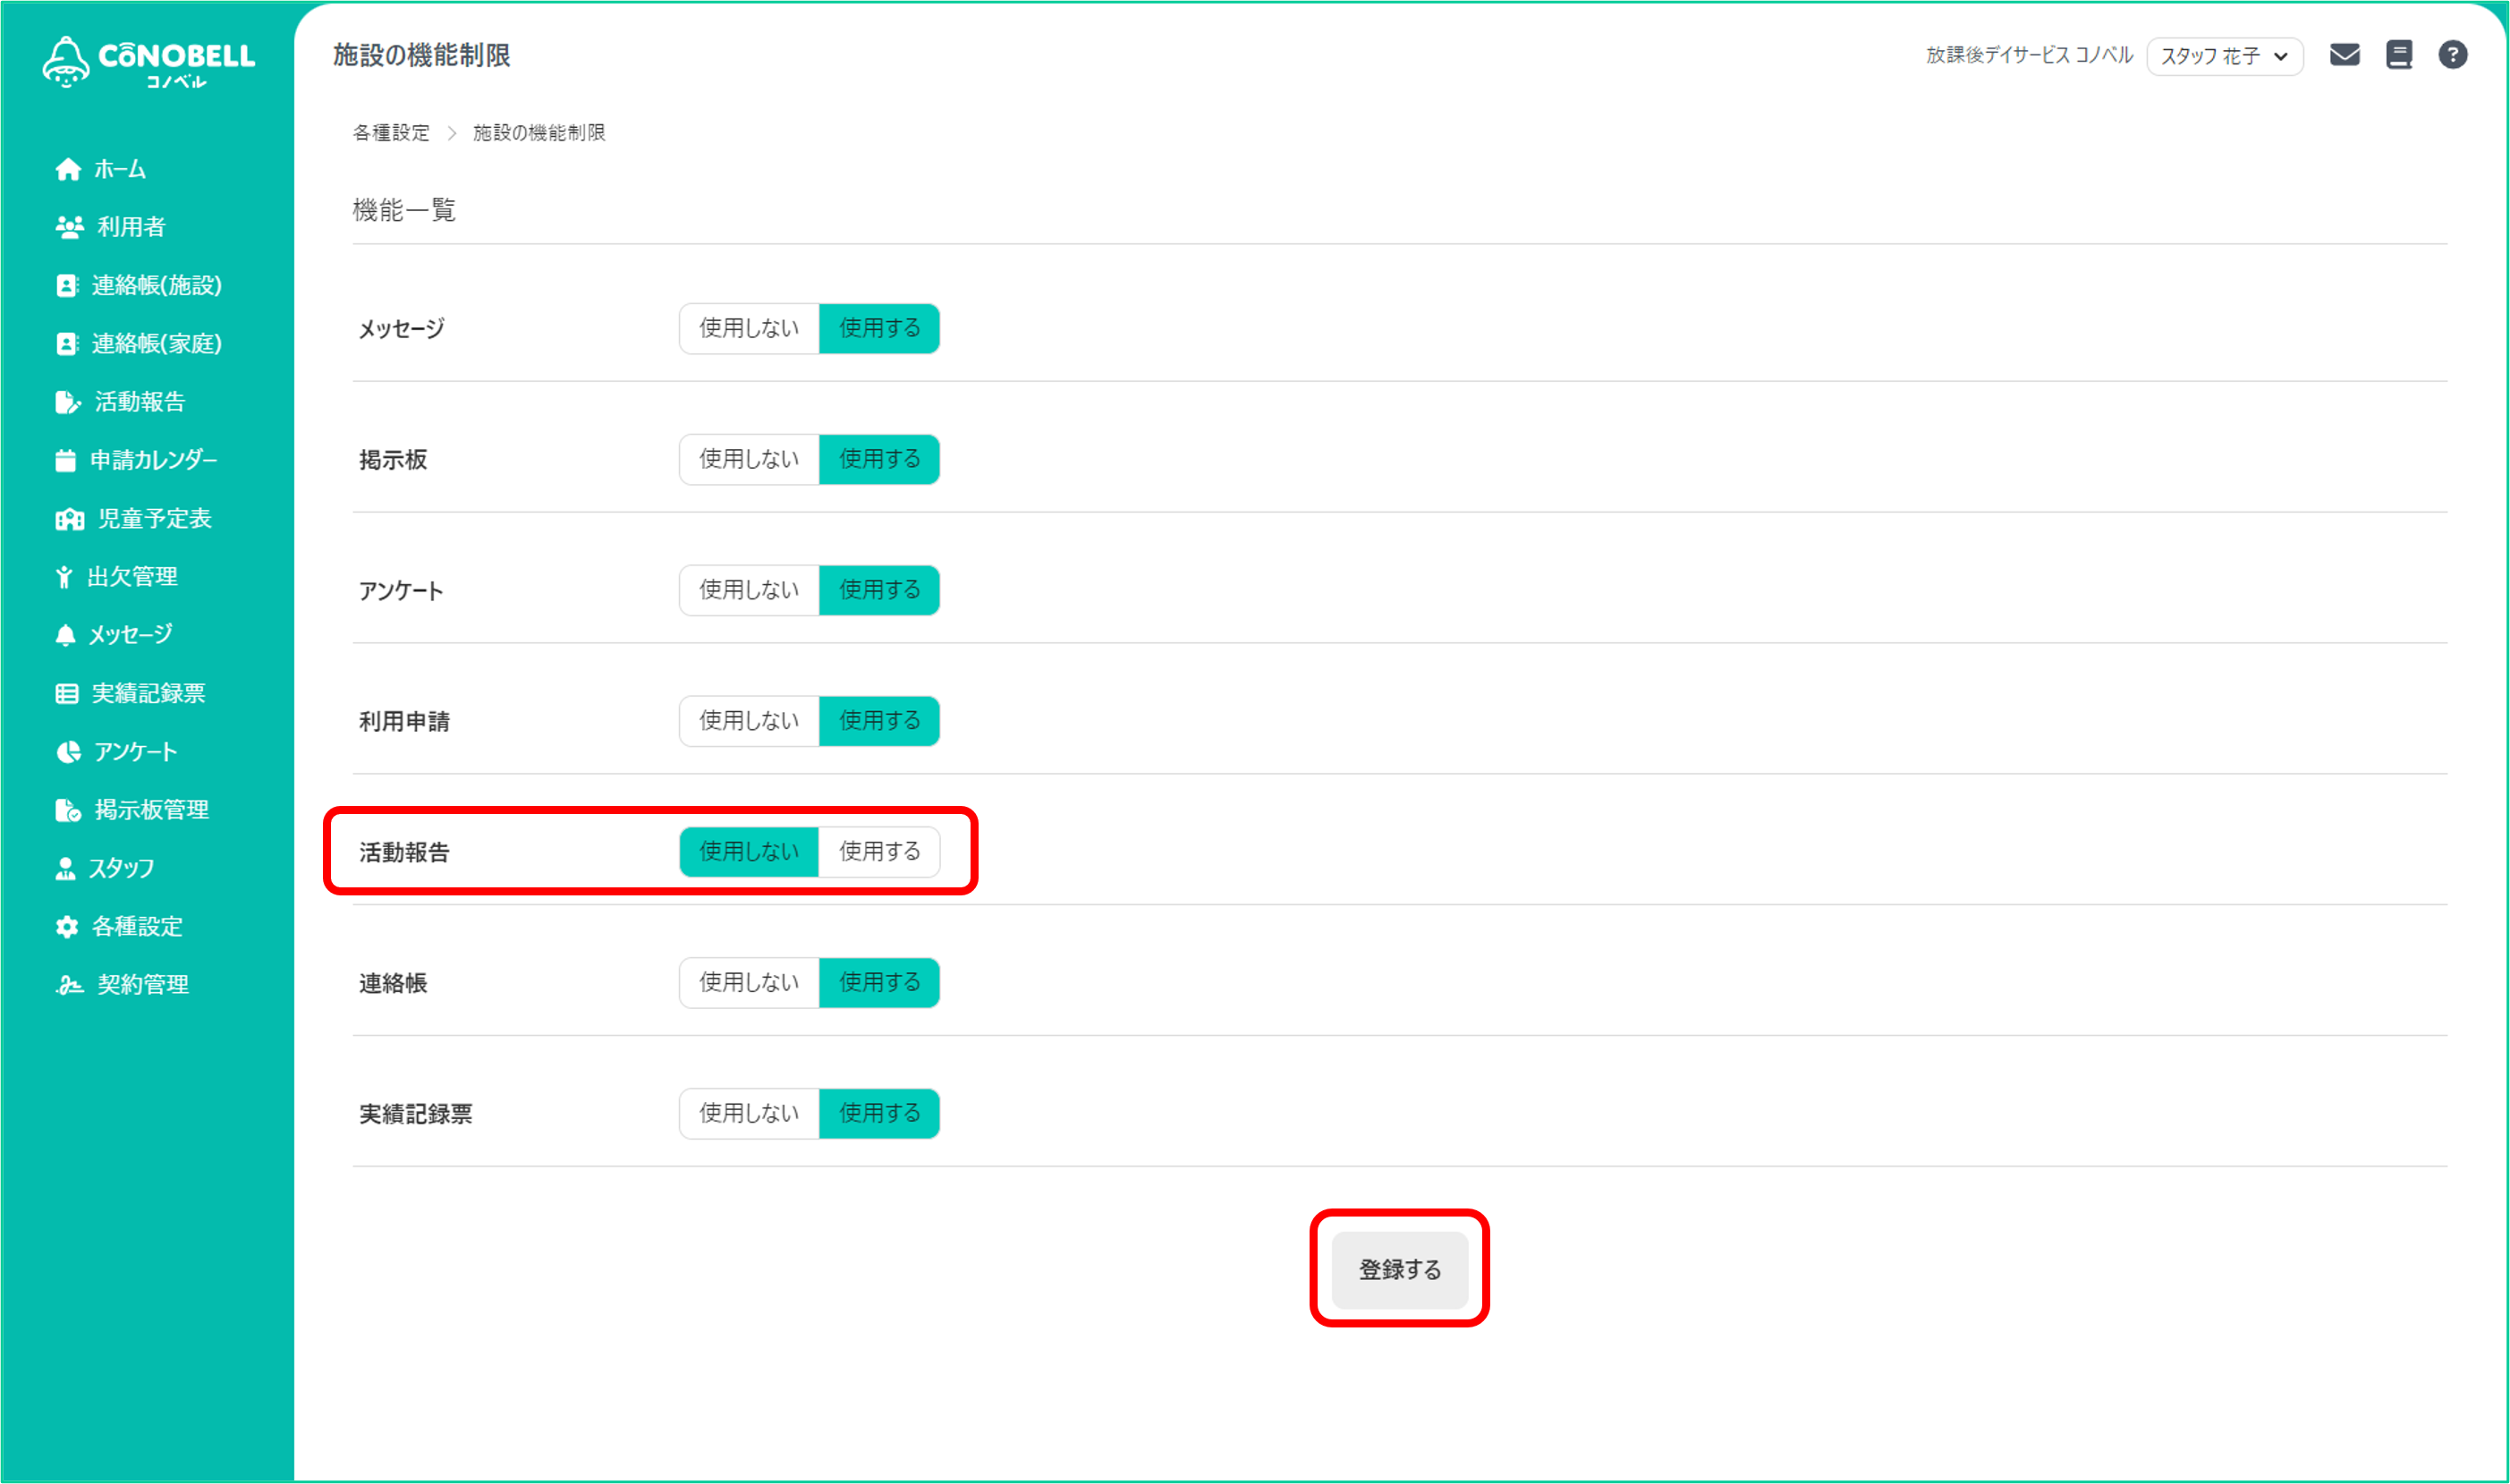Open the スタッフ 花子 user dropdown
The image size is (2510, 1484).
(2224, 56)
